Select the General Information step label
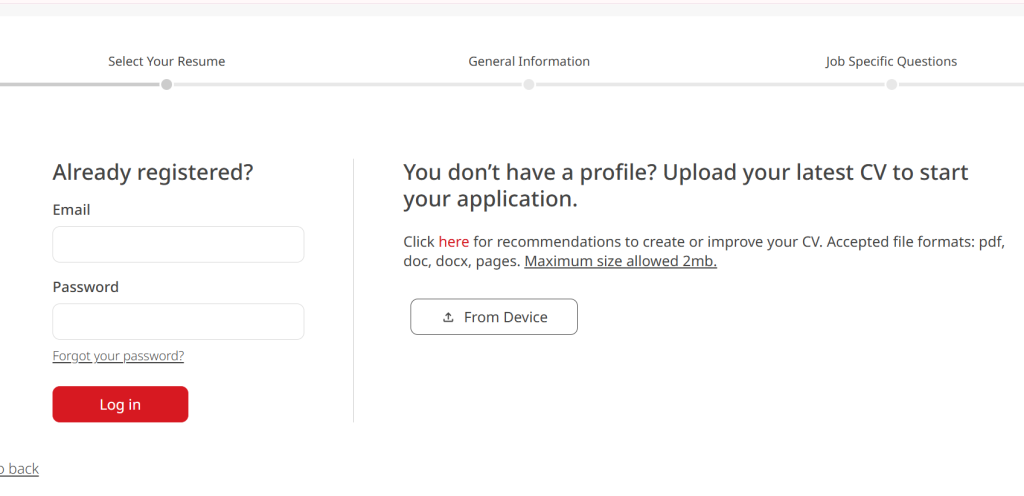Image resolution: width=1024 pixels, height=496 pixels. point(529,61)
